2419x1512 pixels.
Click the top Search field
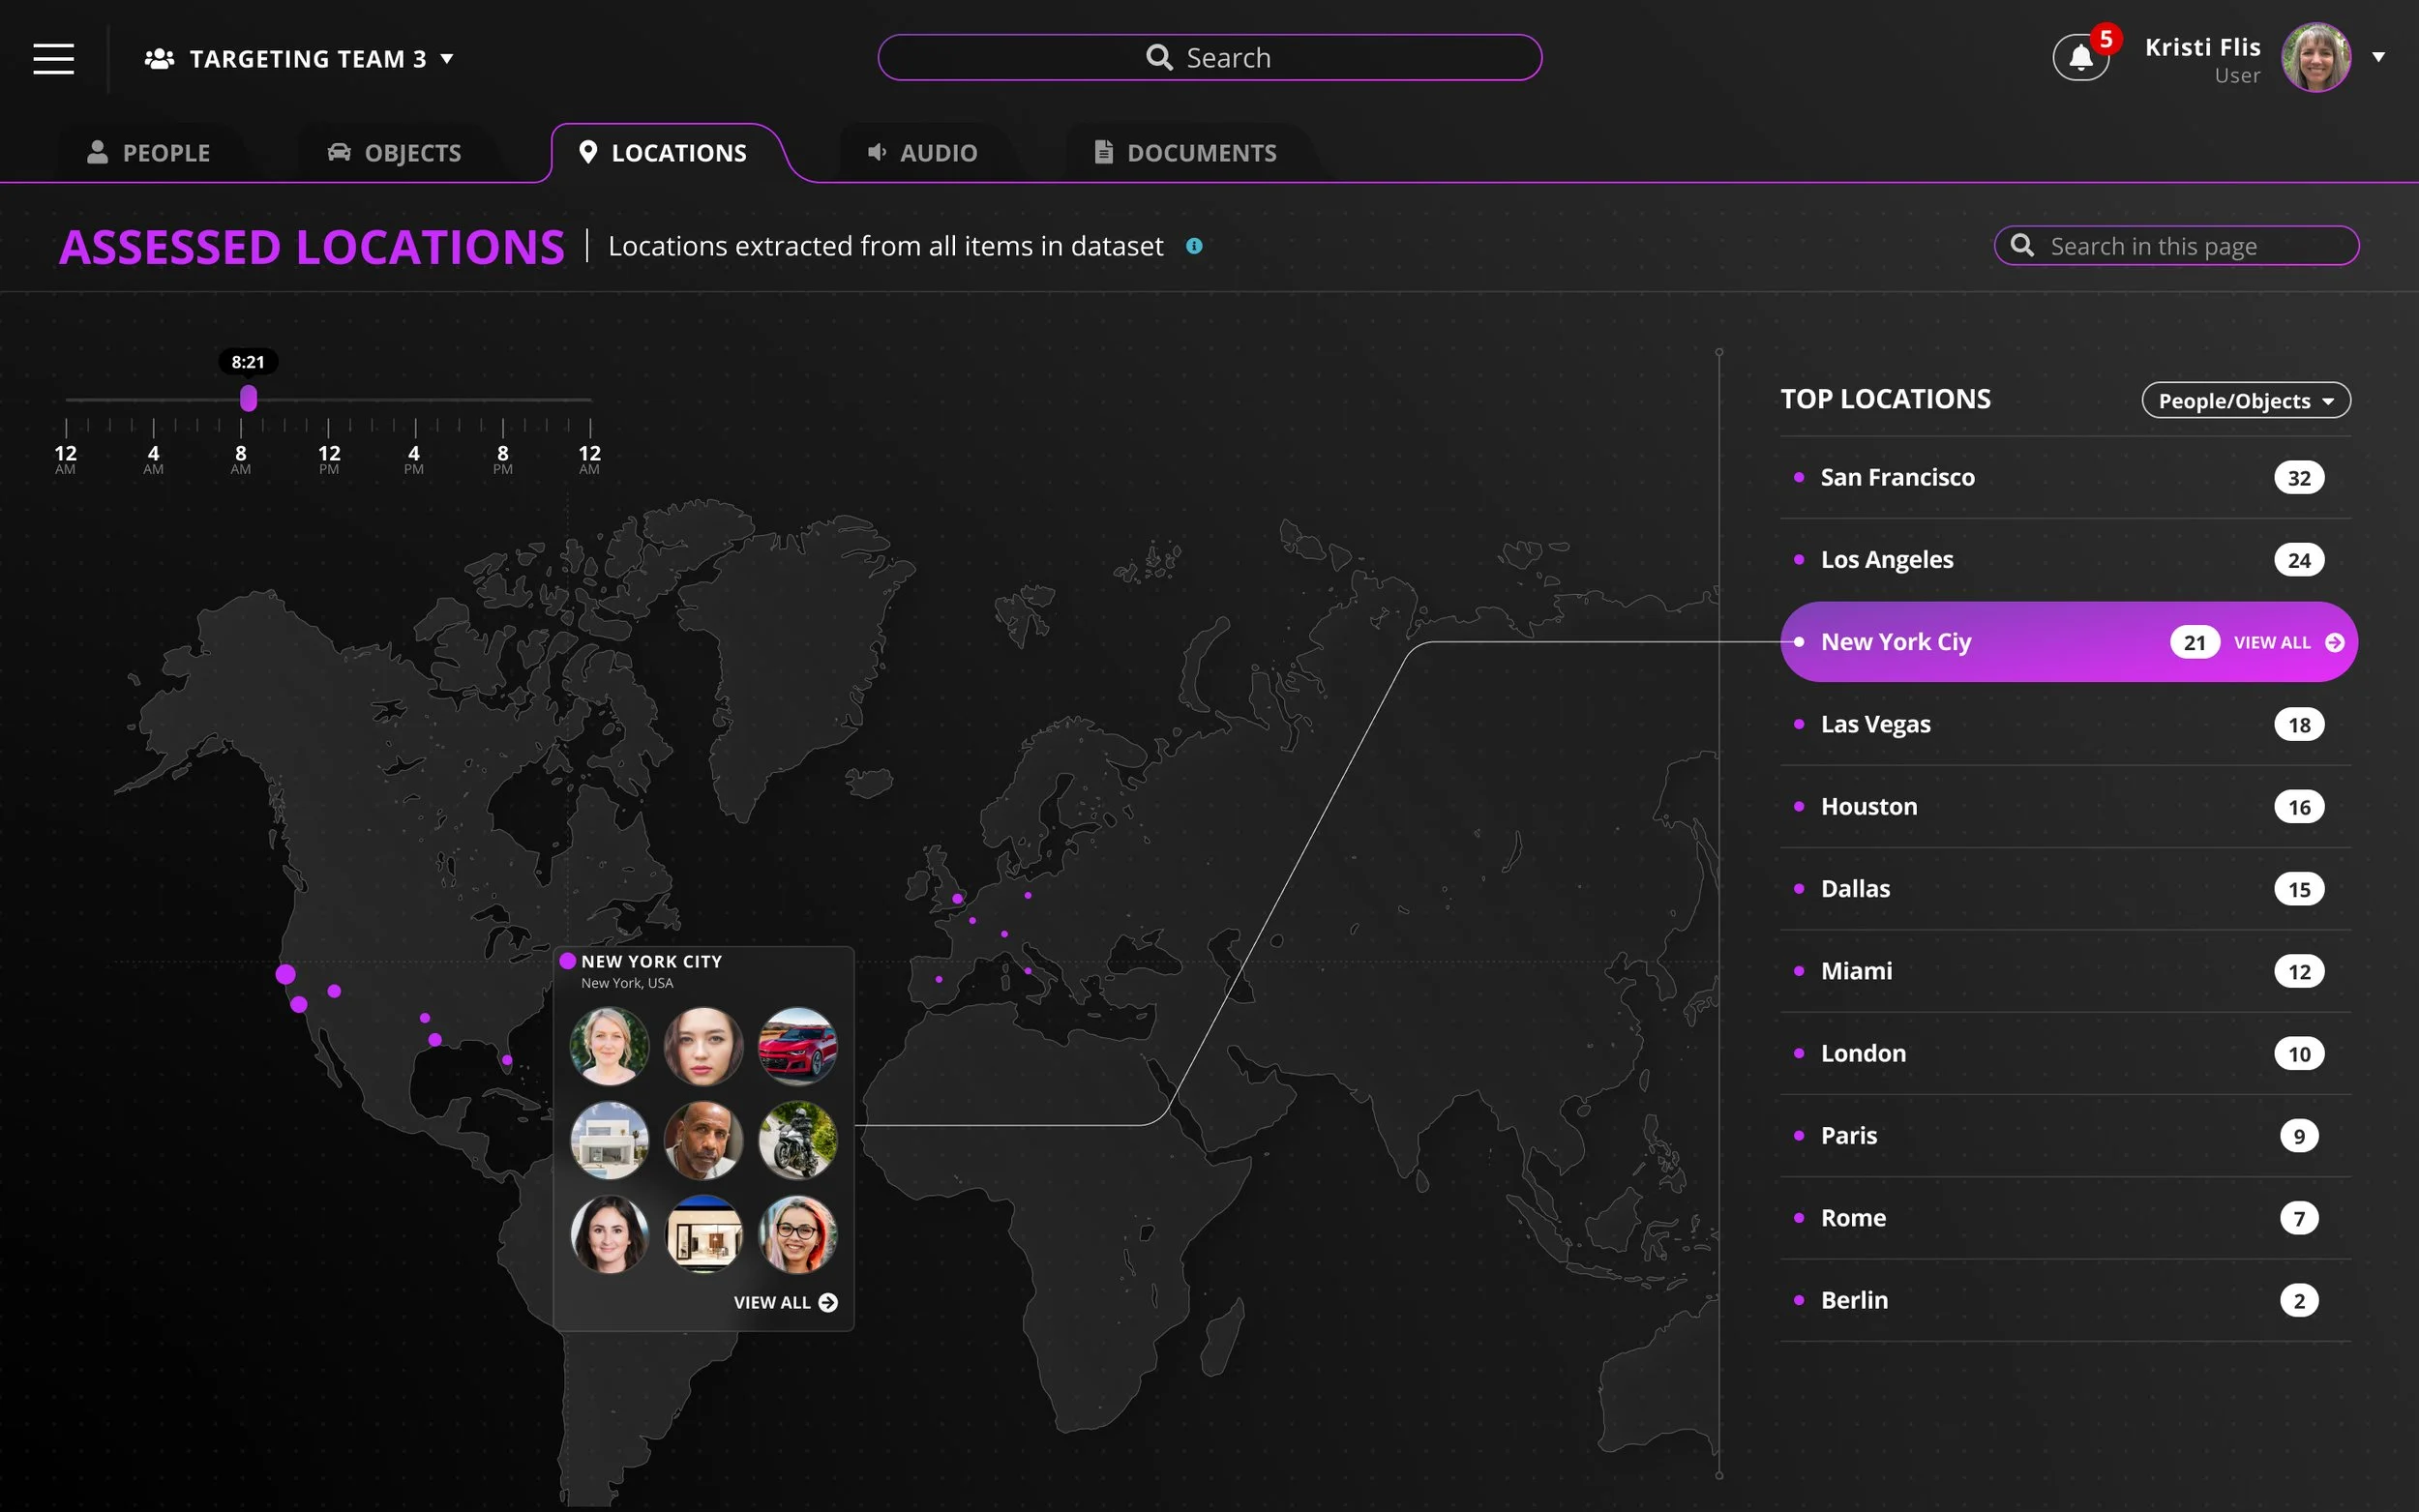pyautogui.click(x=1209, y=58)
